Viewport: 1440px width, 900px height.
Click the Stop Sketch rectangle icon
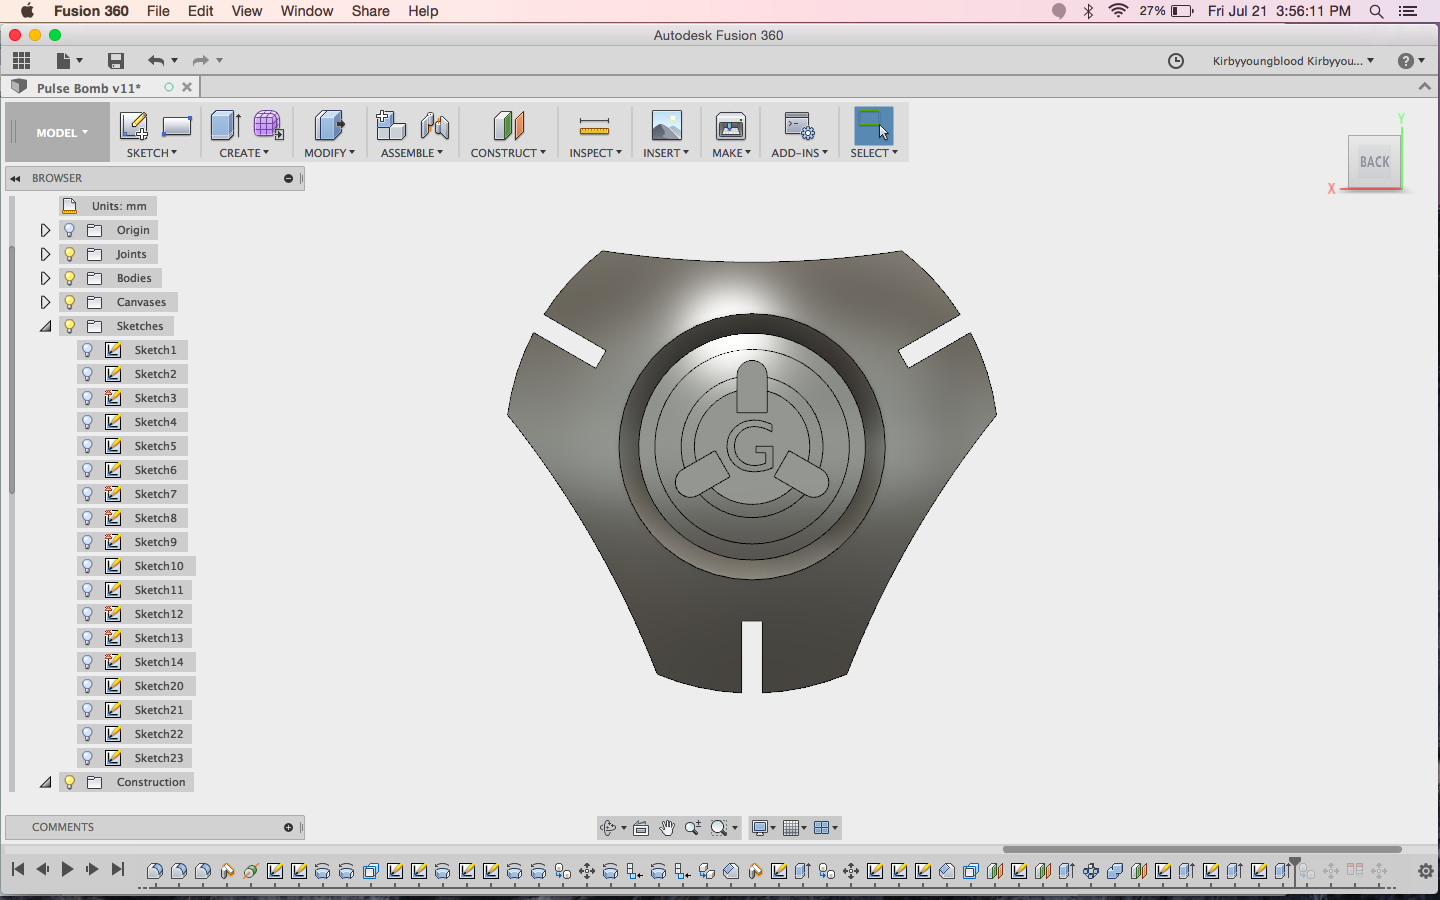pos(177,126)
